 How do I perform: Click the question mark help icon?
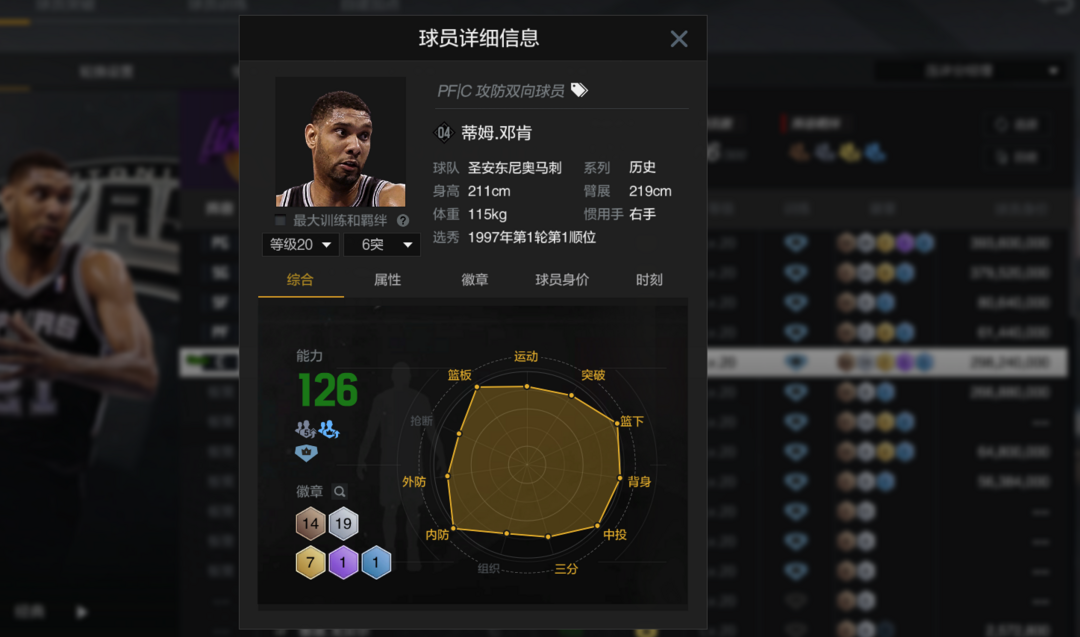(403, 221)
